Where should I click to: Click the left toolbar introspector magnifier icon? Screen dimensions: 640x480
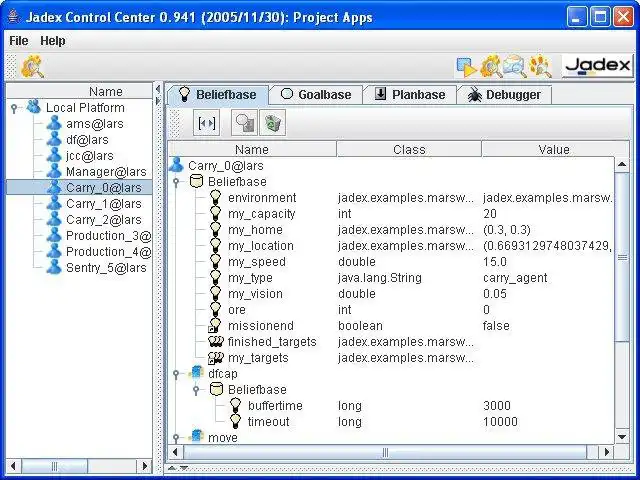(x=32, y=66)
